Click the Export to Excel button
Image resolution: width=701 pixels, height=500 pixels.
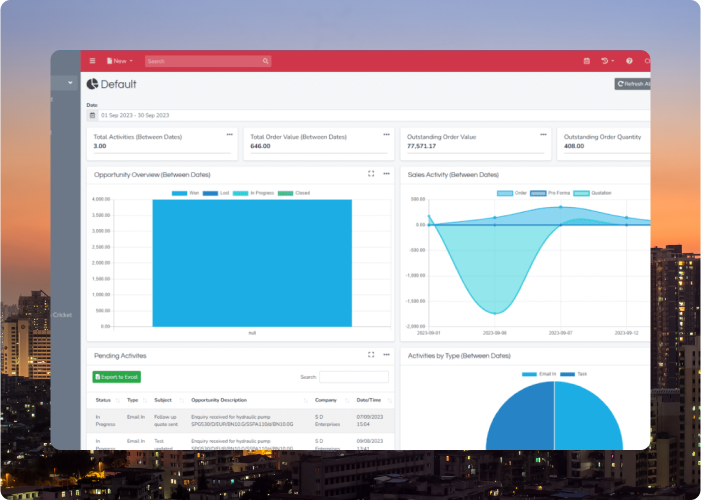(x=117, y=377)
